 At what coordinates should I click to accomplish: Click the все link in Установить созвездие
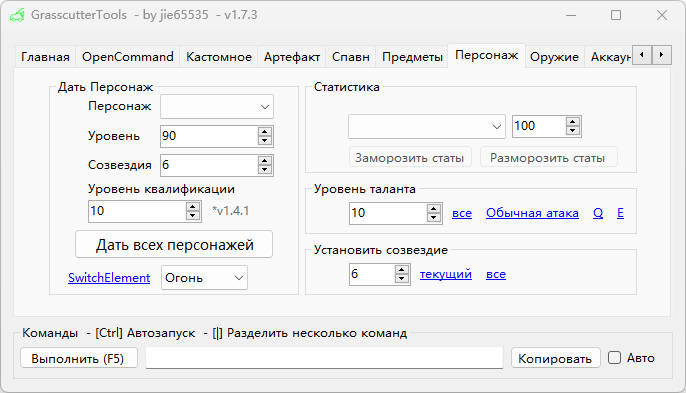coord(496,274)
